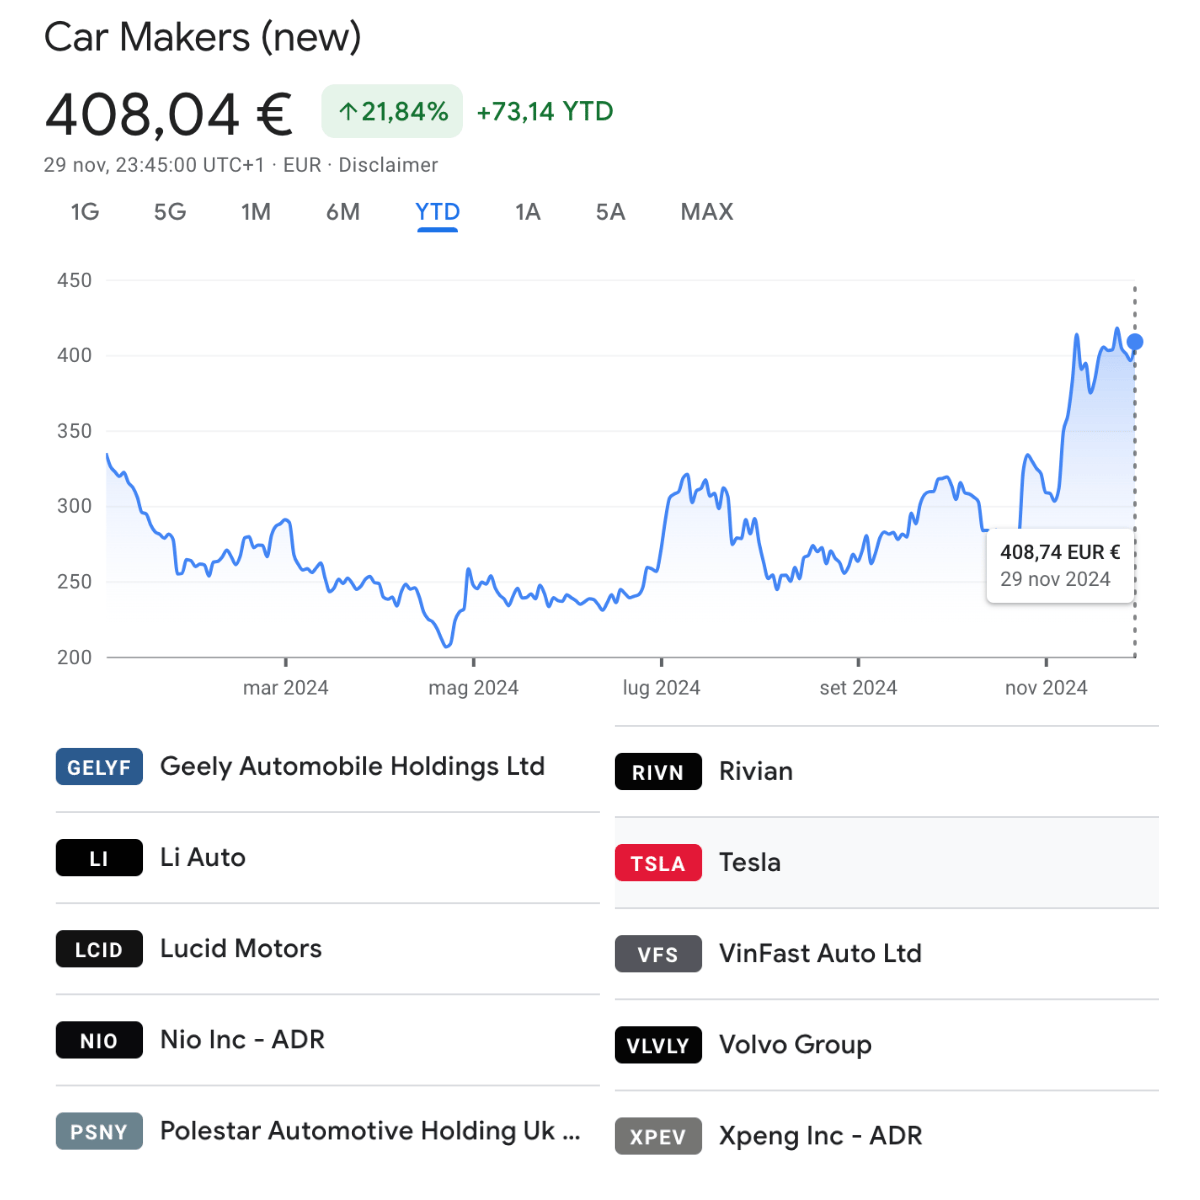Select the YTD time range tab
This screenshot has height=1200, width=1200.
tap(438, 212)
